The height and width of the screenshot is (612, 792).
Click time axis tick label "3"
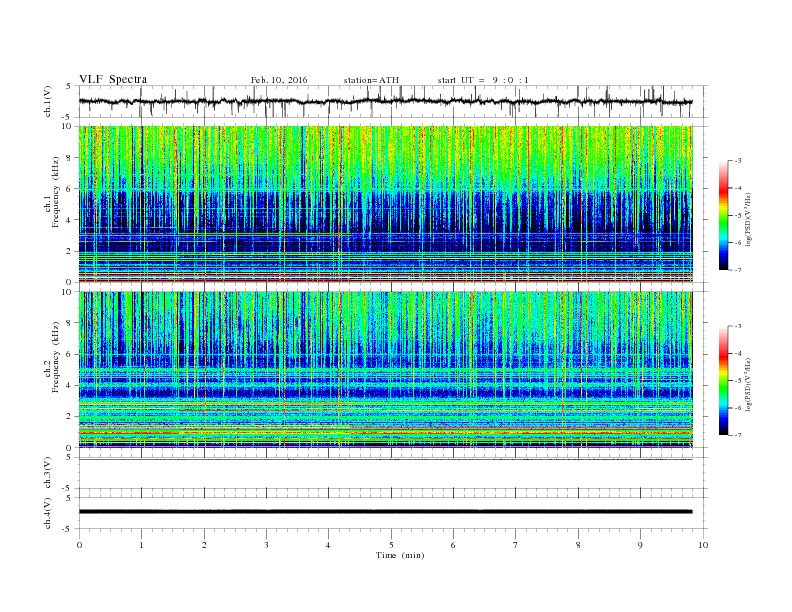point(267,545)
